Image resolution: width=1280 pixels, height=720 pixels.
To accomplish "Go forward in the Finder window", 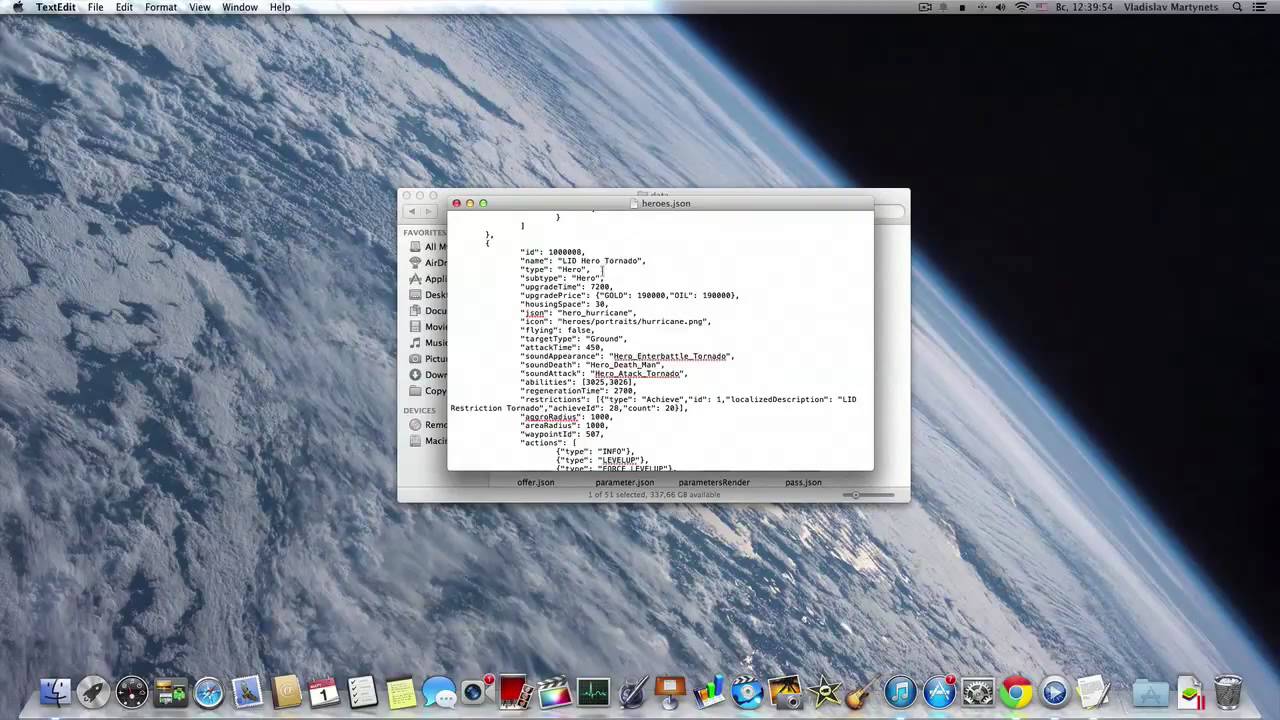I will pos(429,211).
